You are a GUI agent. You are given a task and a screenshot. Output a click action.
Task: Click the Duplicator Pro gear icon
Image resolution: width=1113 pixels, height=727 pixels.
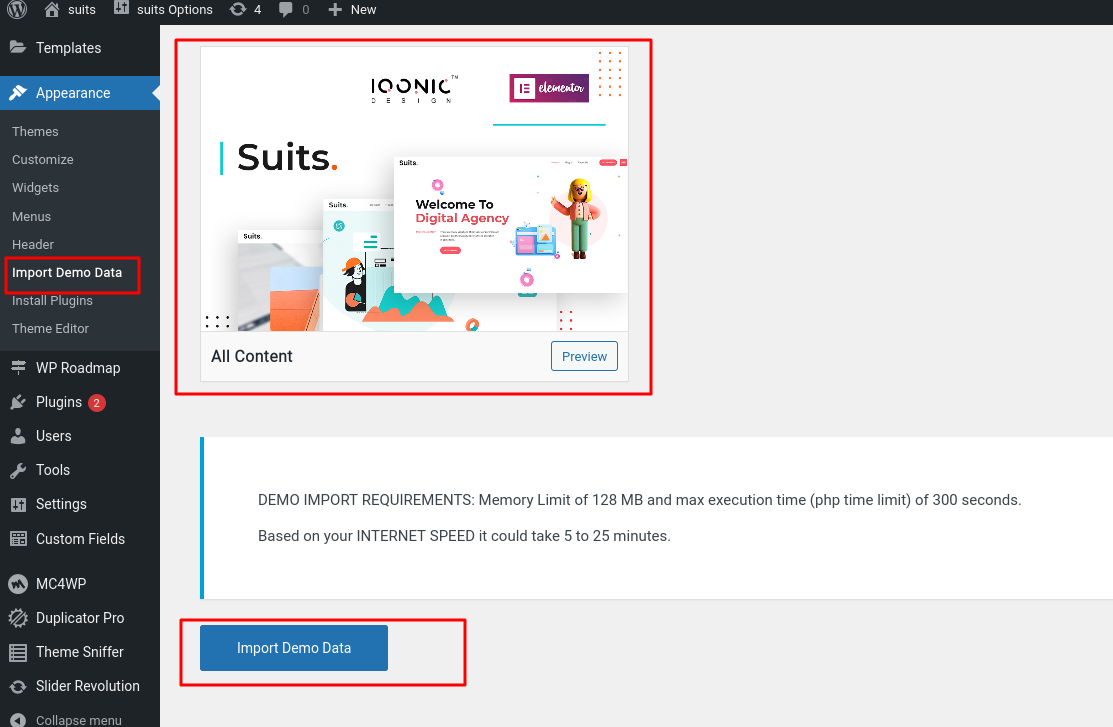point(18,618)
